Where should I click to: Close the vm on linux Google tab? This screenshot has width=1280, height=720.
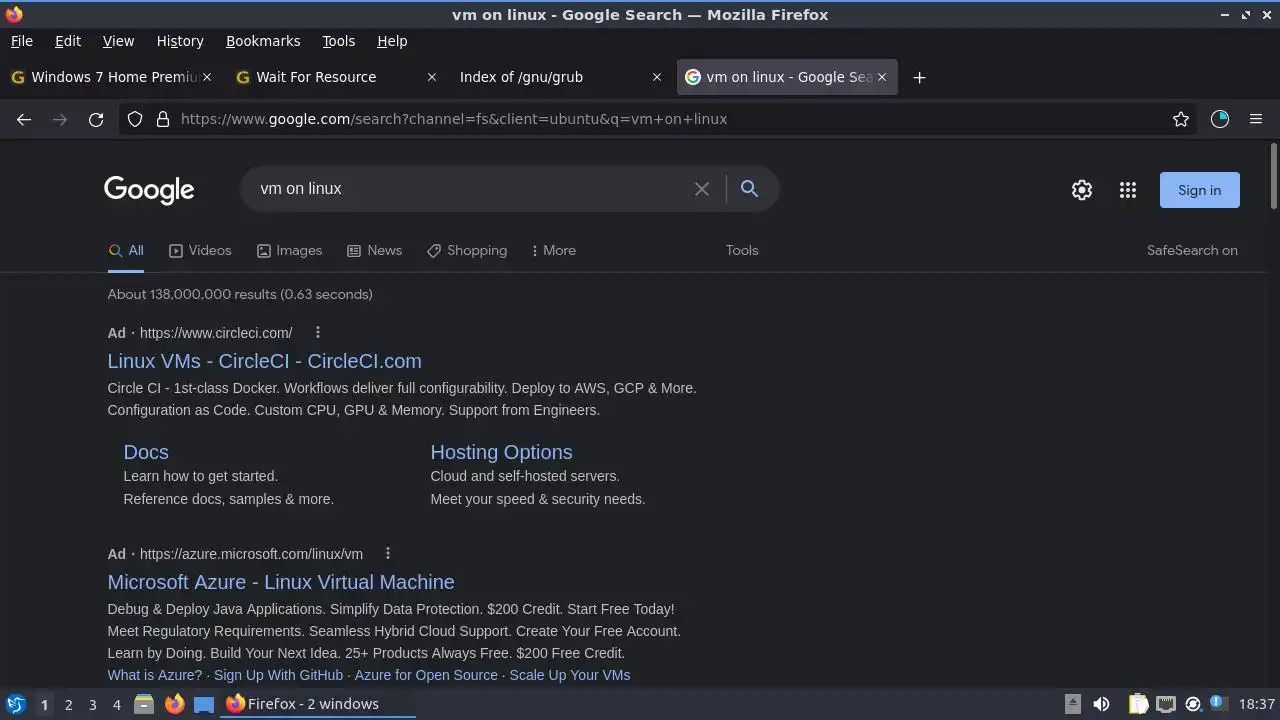click(882, 77)
